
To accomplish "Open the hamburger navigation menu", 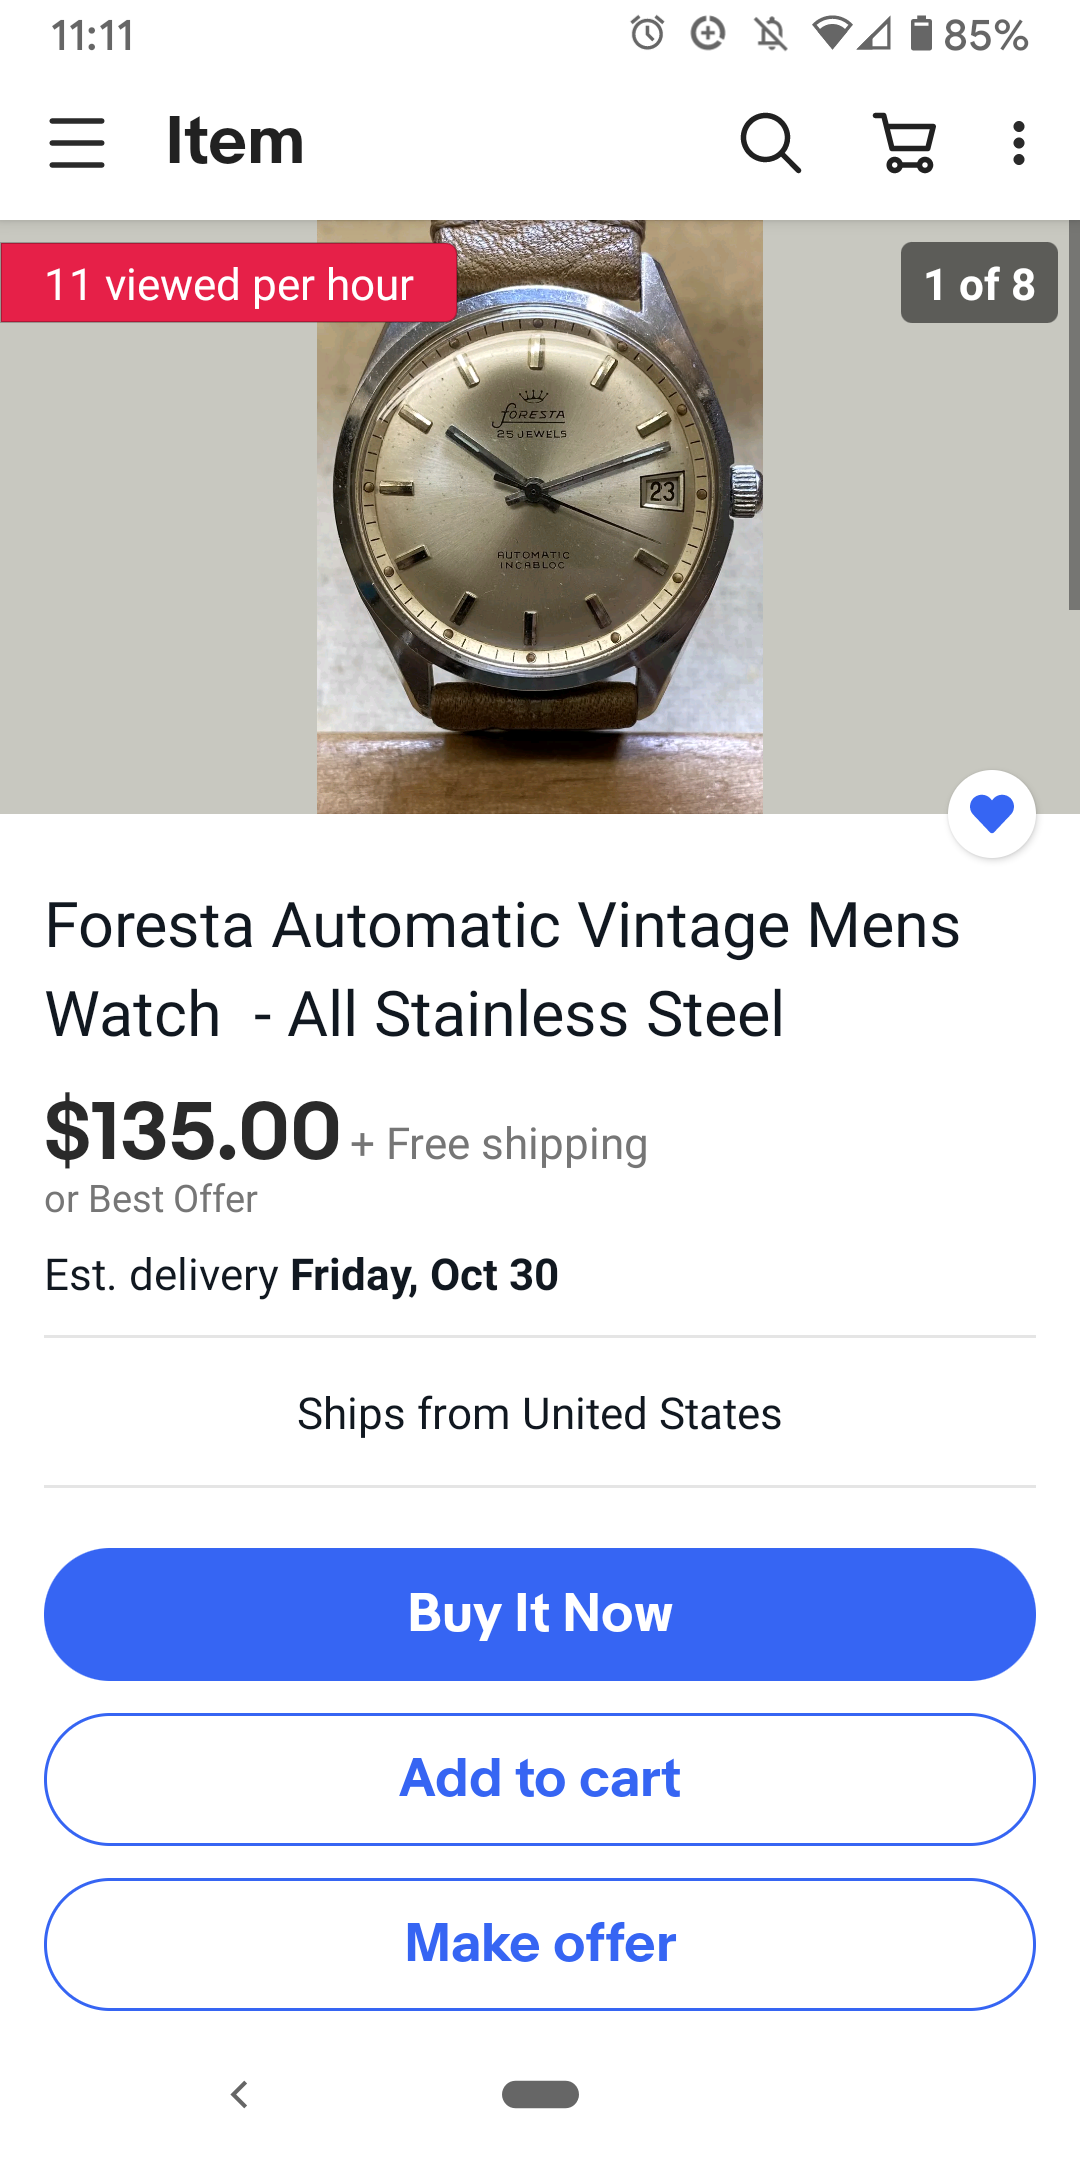I will [77, 142].
